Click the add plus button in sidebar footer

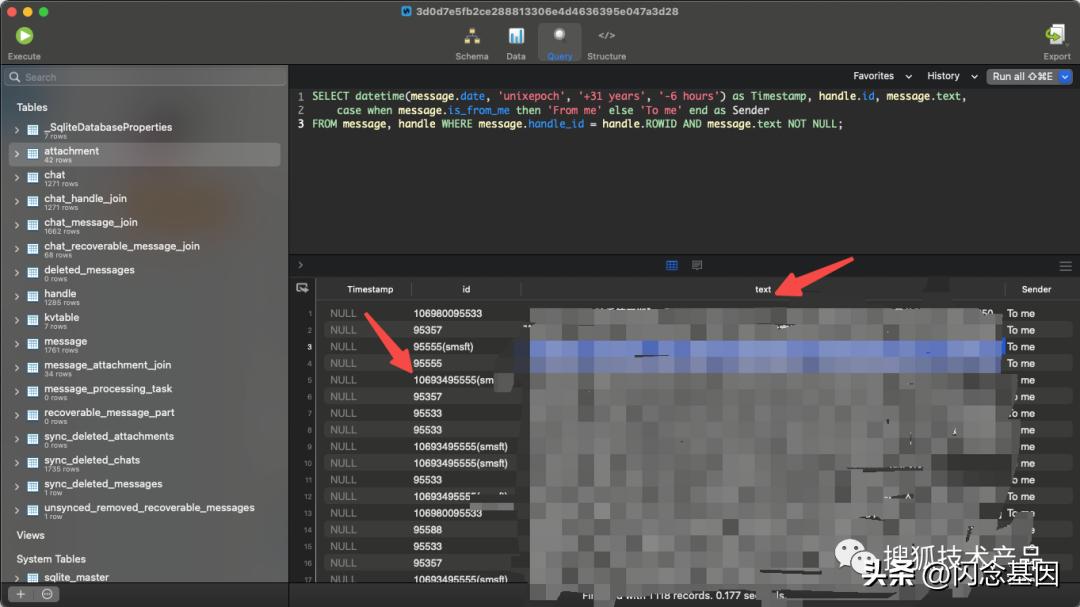(x=20, y=594)
